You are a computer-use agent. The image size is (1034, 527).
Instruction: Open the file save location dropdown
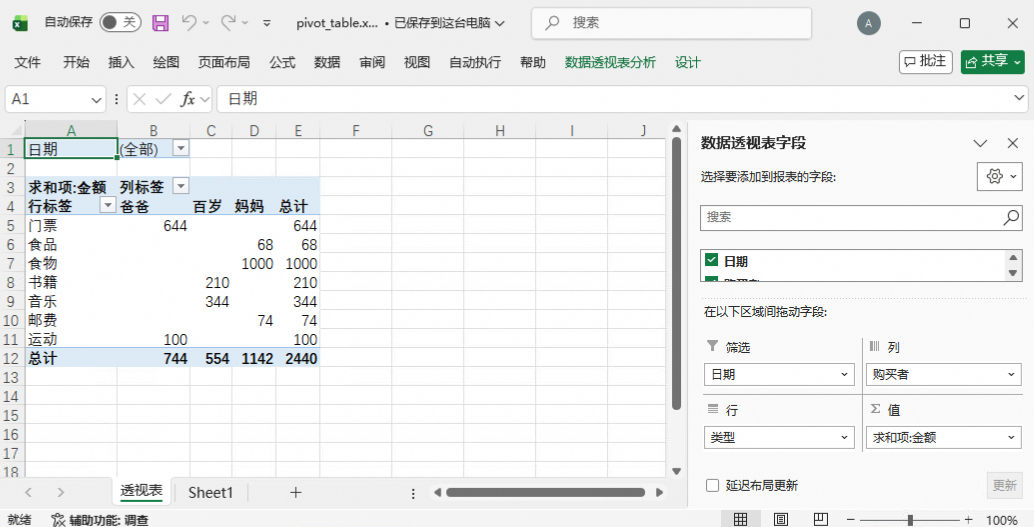tap(500, 23)
